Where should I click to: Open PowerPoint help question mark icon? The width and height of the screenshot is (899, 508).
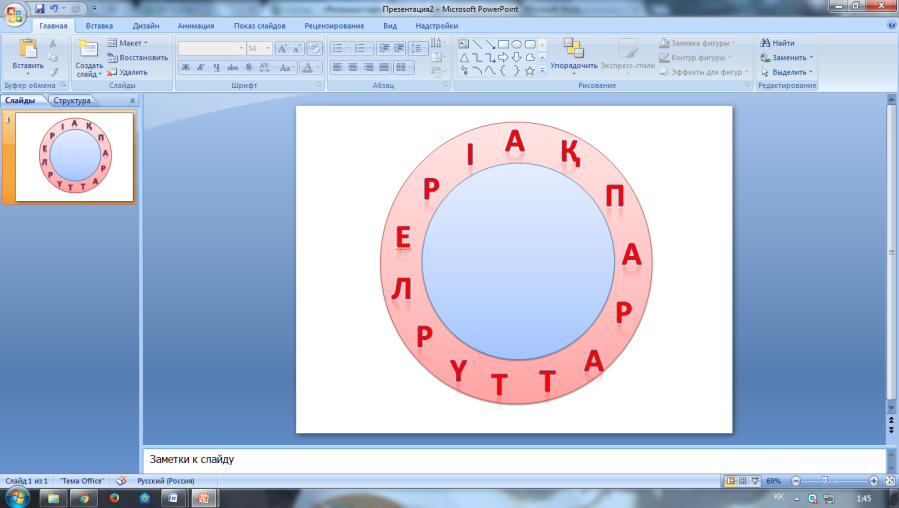tap(891, 26)
